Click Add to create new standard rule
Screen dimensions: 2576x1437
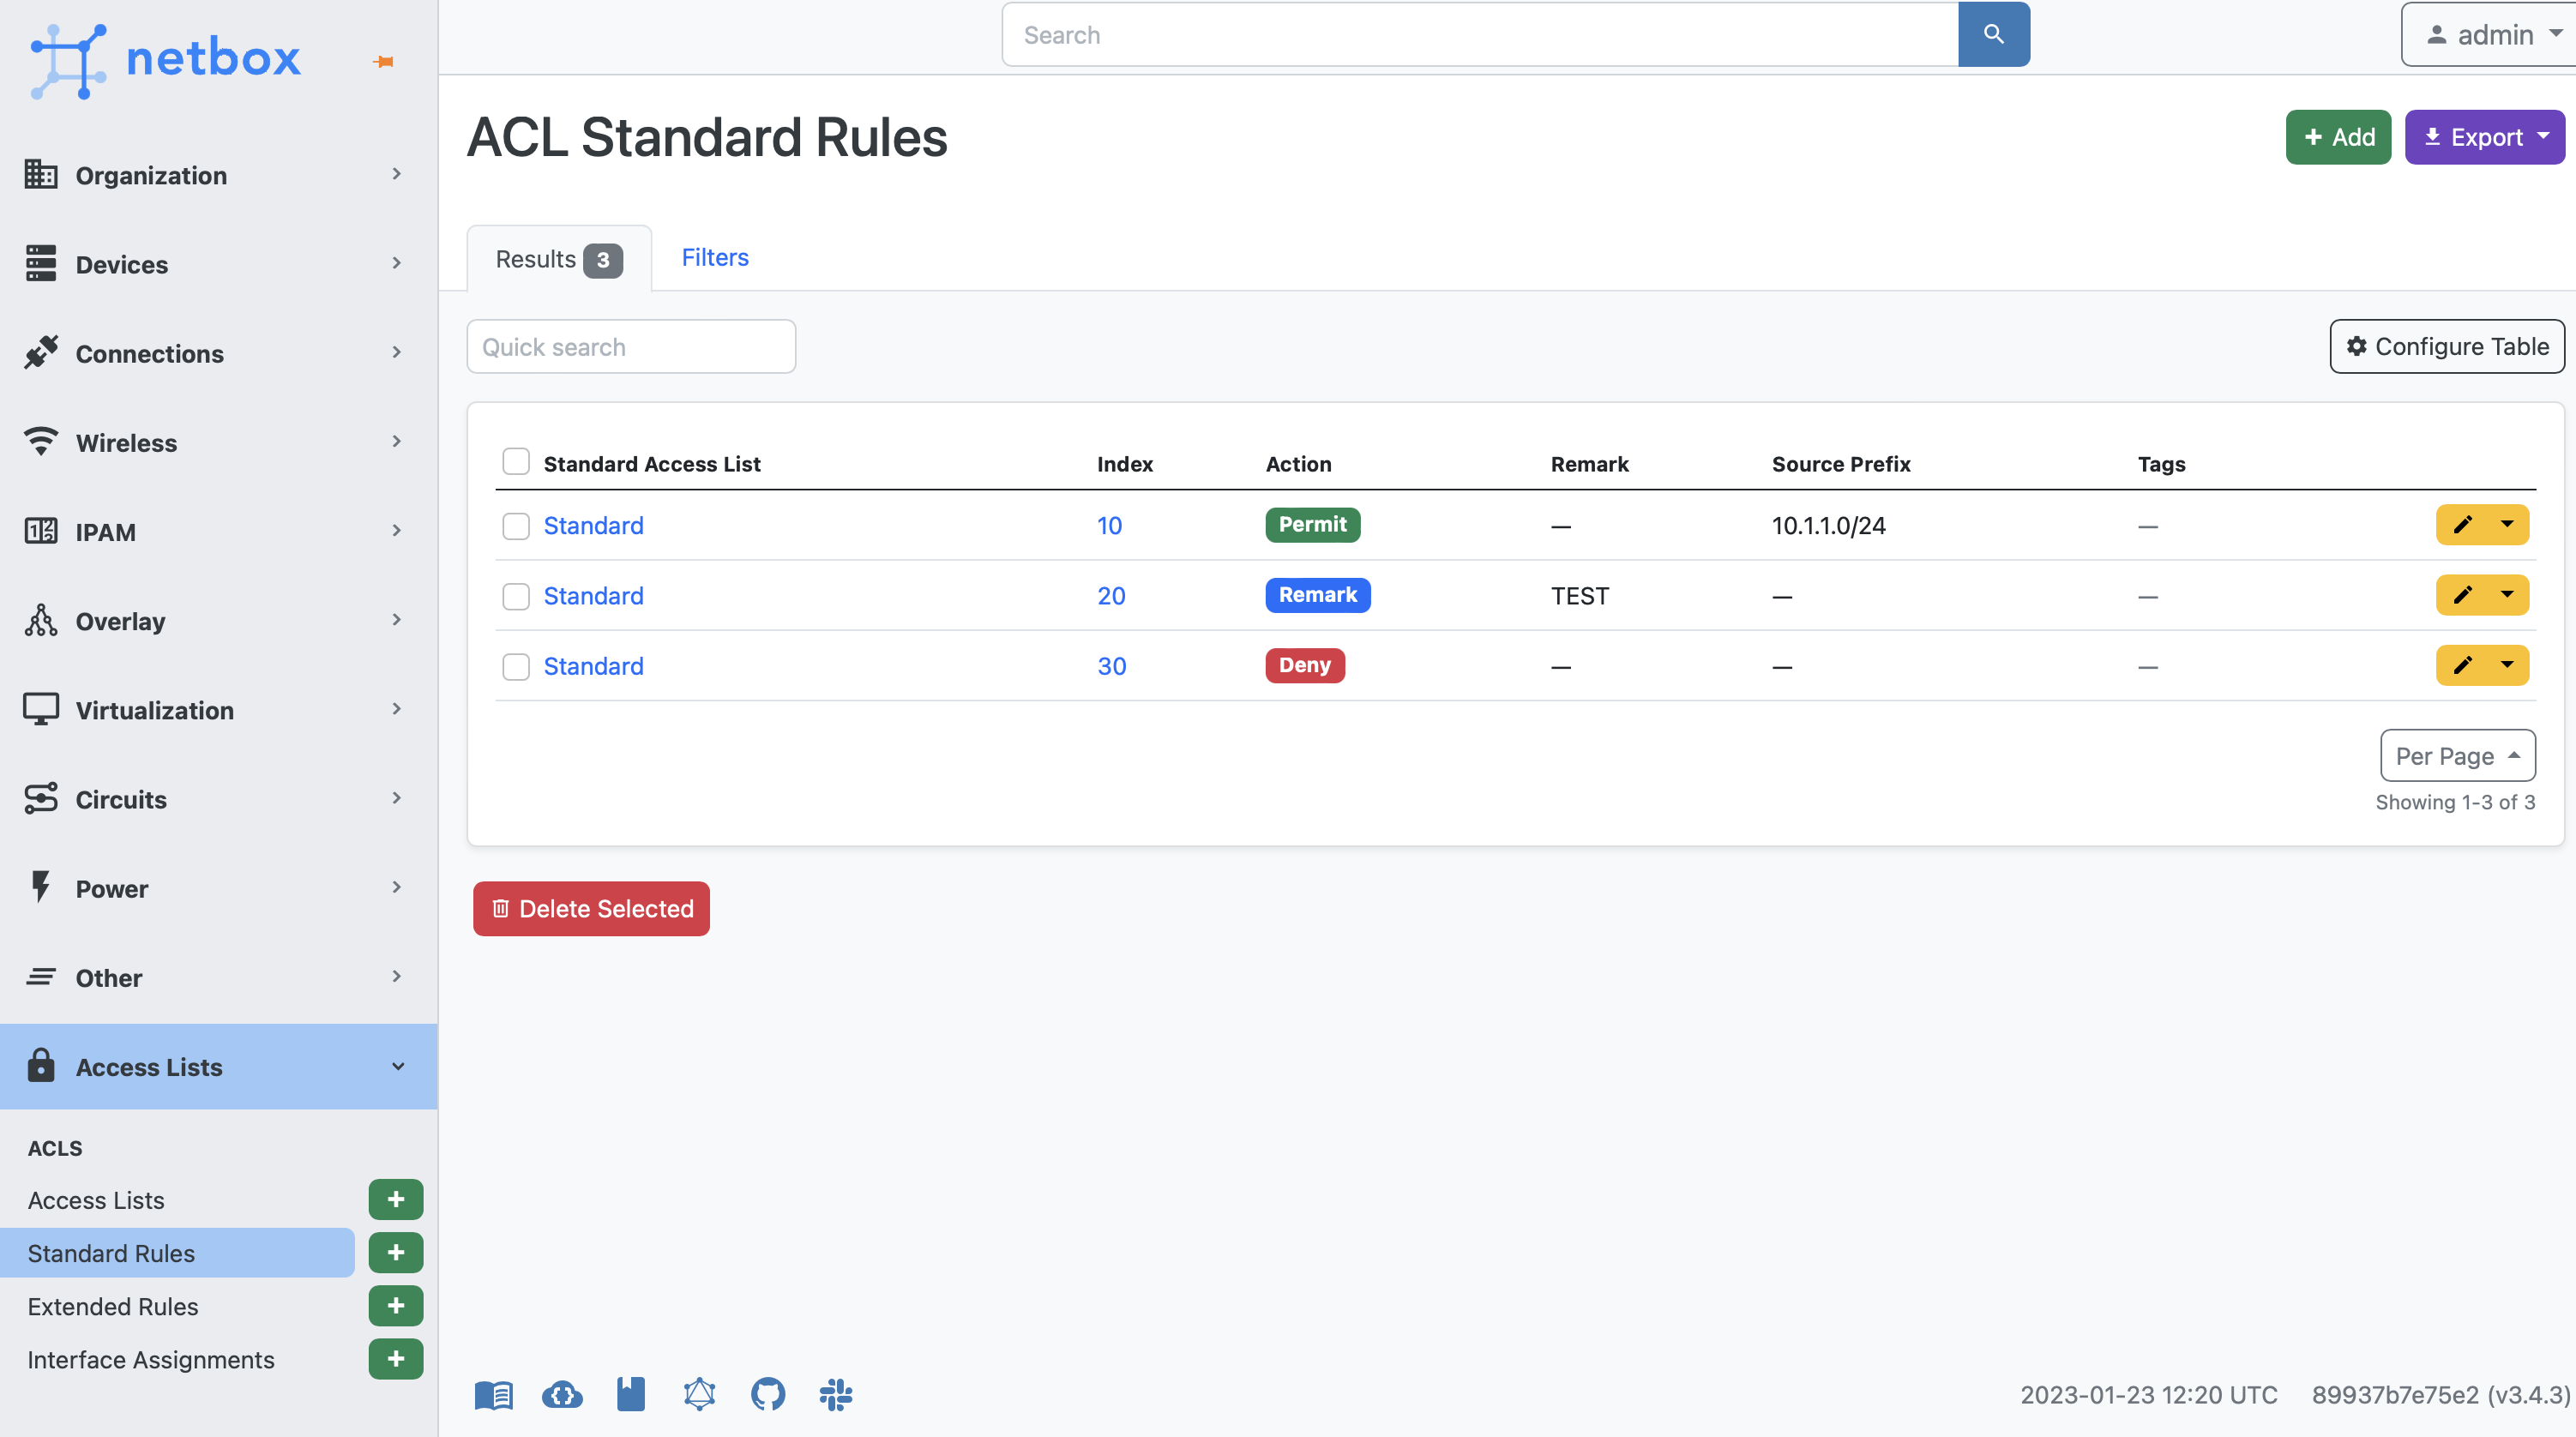pyautogui.click(x=2337, y=136)
